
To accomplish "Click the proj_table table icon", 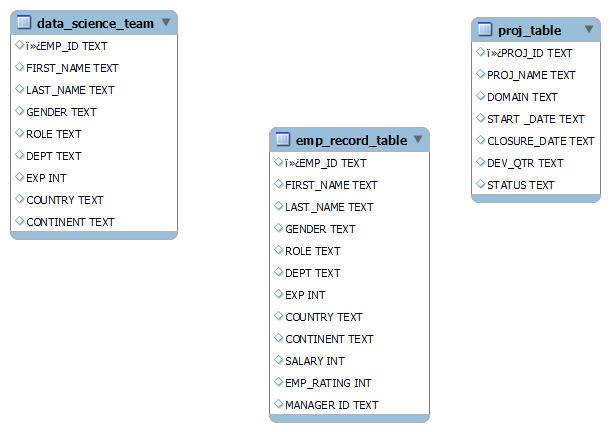I will point(484,30).
